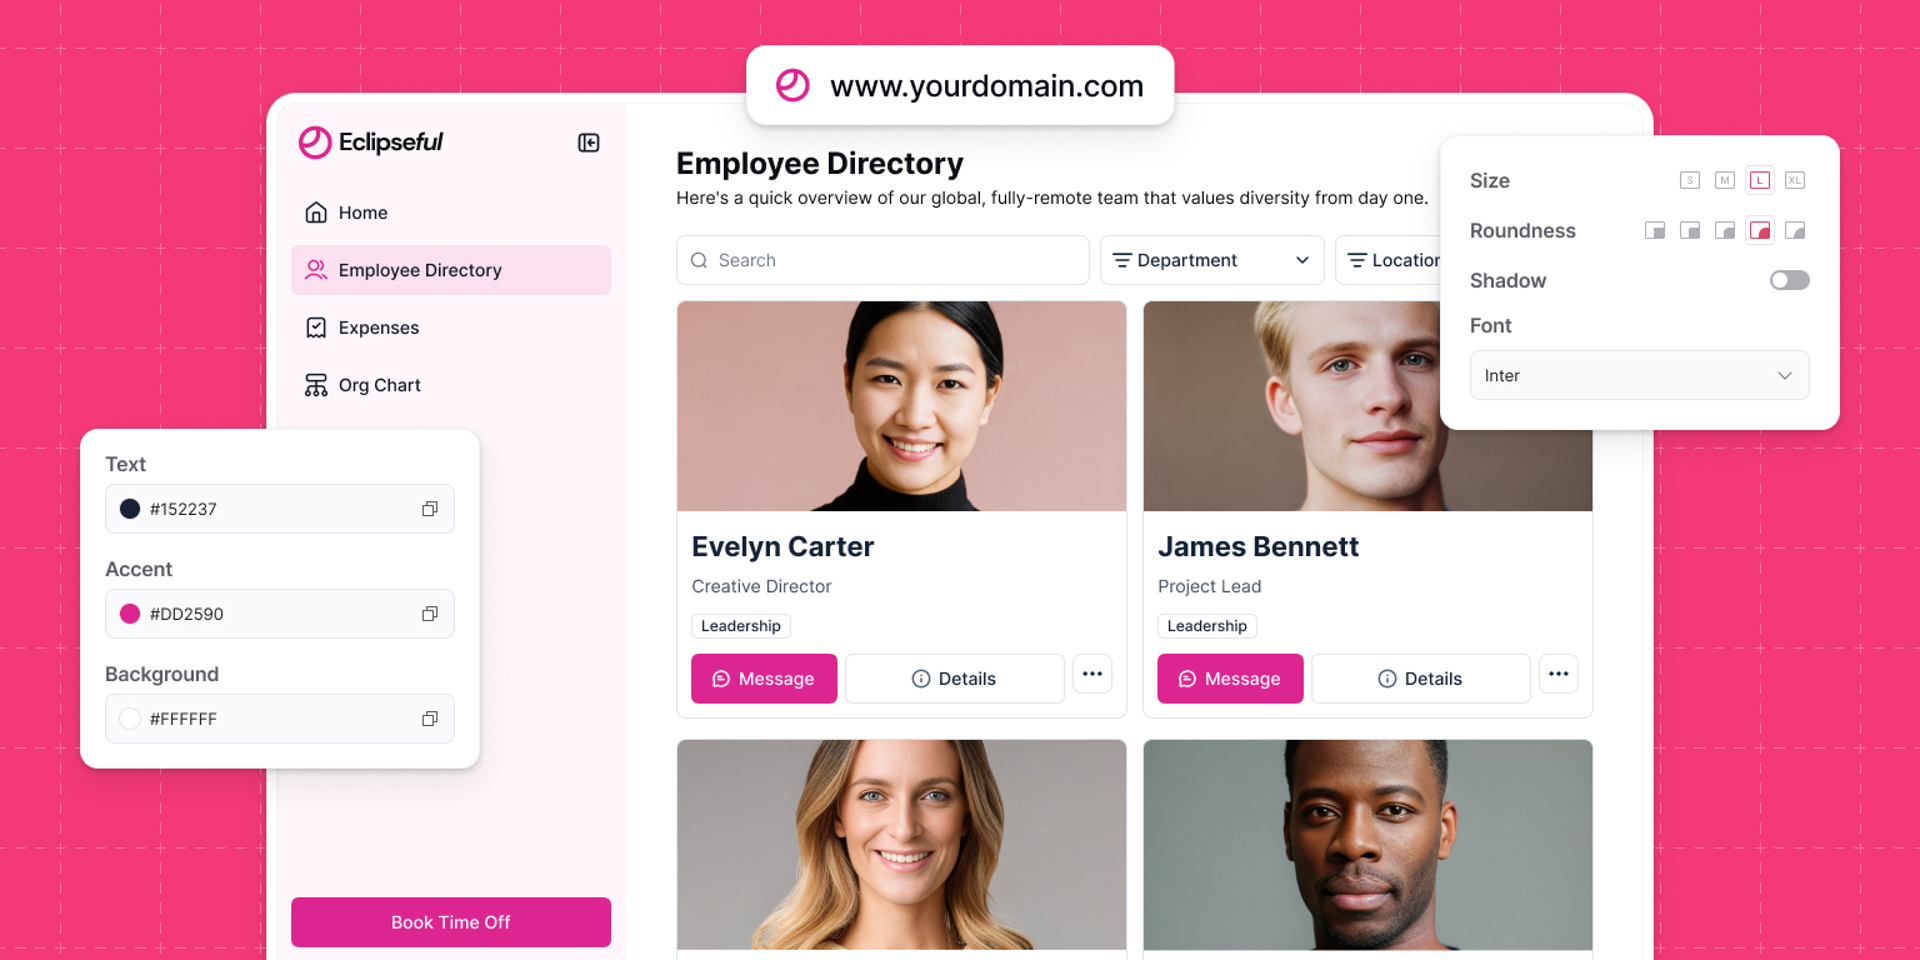Copy the Text color hex code
Viewport: 1920px width, 960px height.
(x=430, y=509)
